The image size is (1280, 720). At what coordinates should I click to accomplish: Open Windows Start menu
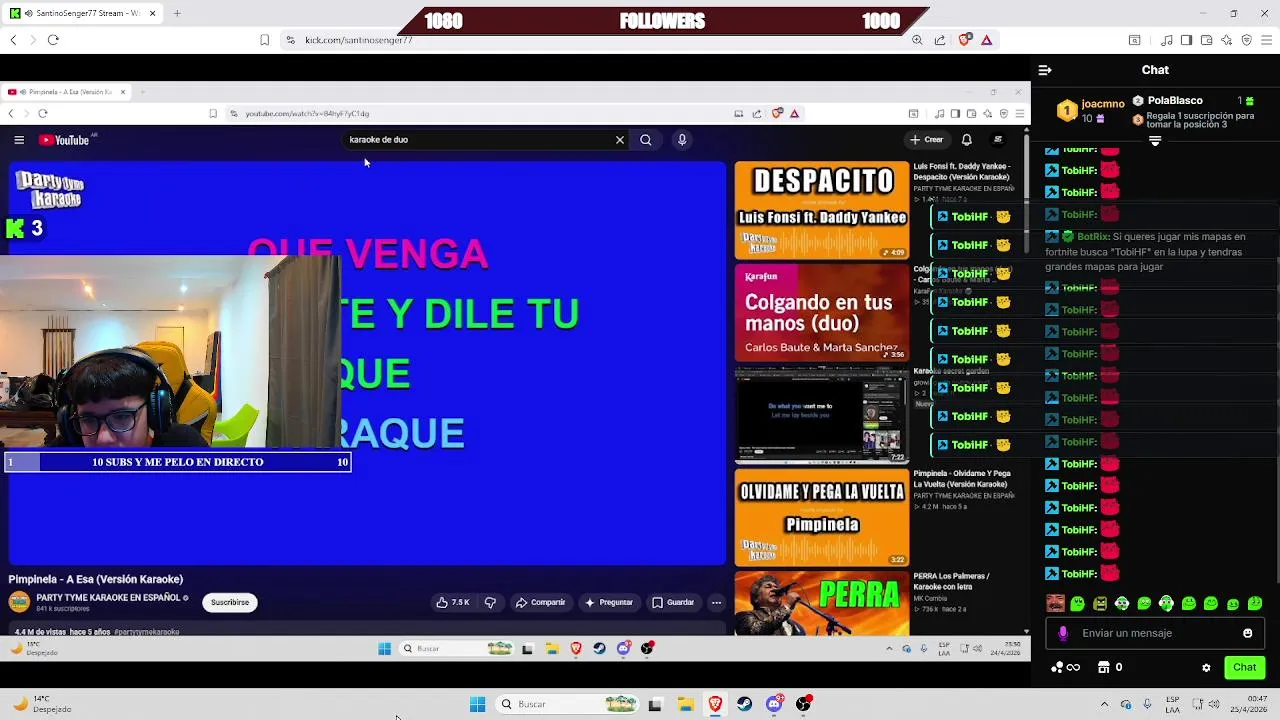[477, 704]
